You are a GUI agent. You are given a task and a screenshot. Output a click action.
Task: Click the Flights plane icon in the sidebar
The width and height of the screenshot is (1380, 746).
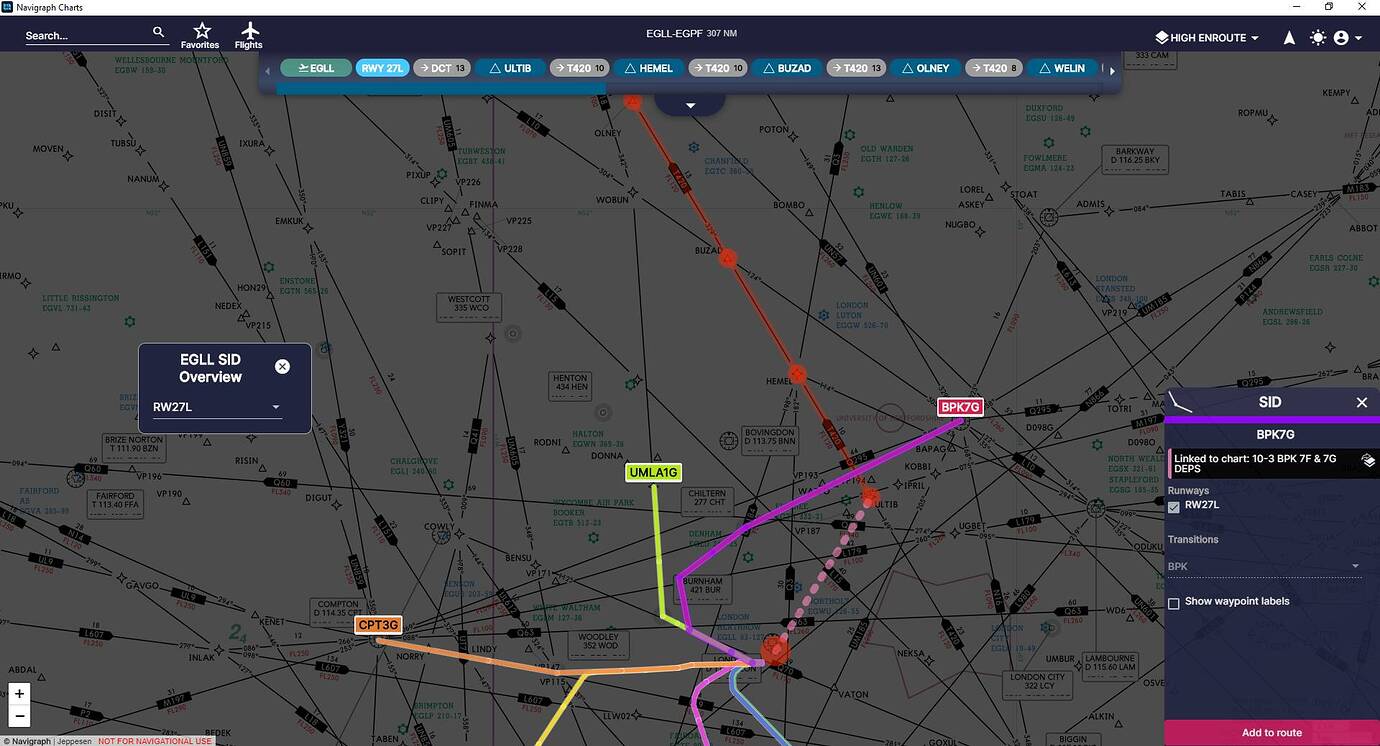click(x=248, y=34)
